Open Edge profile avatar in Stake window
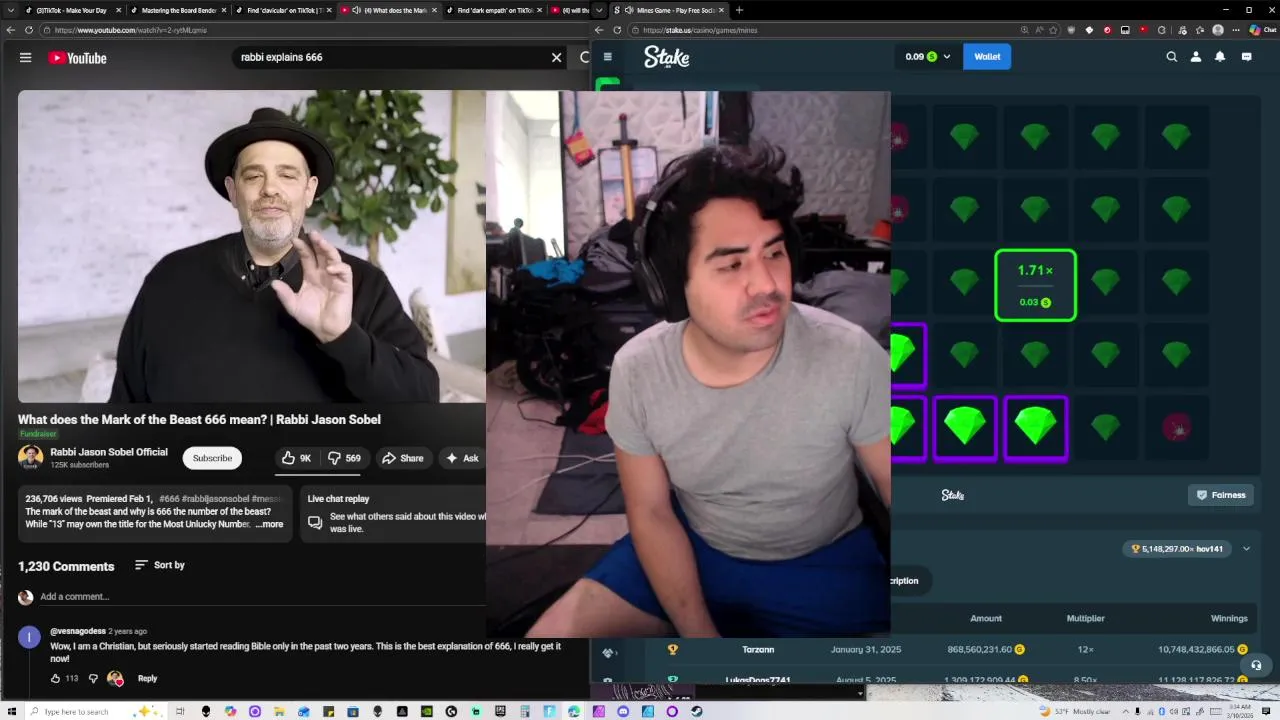The image size is (1280, 720). pos(1217,30)
